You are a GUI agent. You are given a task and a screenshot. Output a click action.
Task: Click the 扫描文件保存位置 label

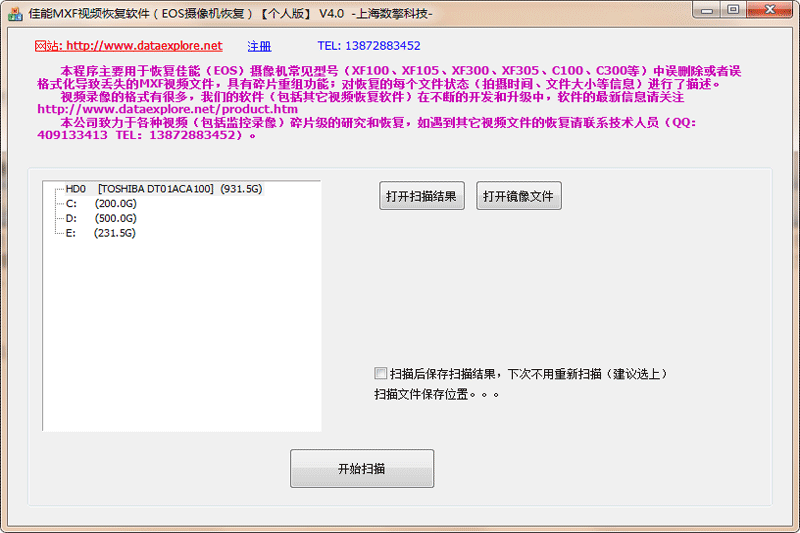click(436, 394)
